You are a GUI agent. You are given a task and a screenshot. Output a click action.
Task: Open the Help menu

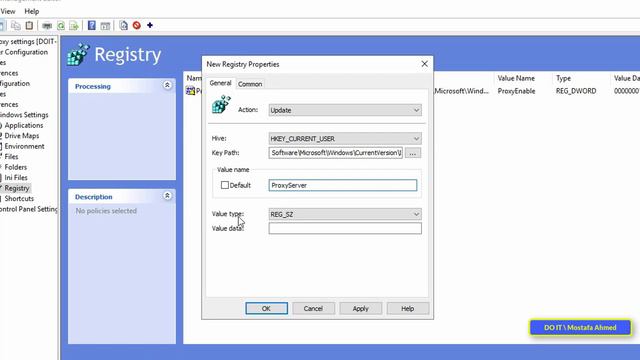click(x=31, y=11)
